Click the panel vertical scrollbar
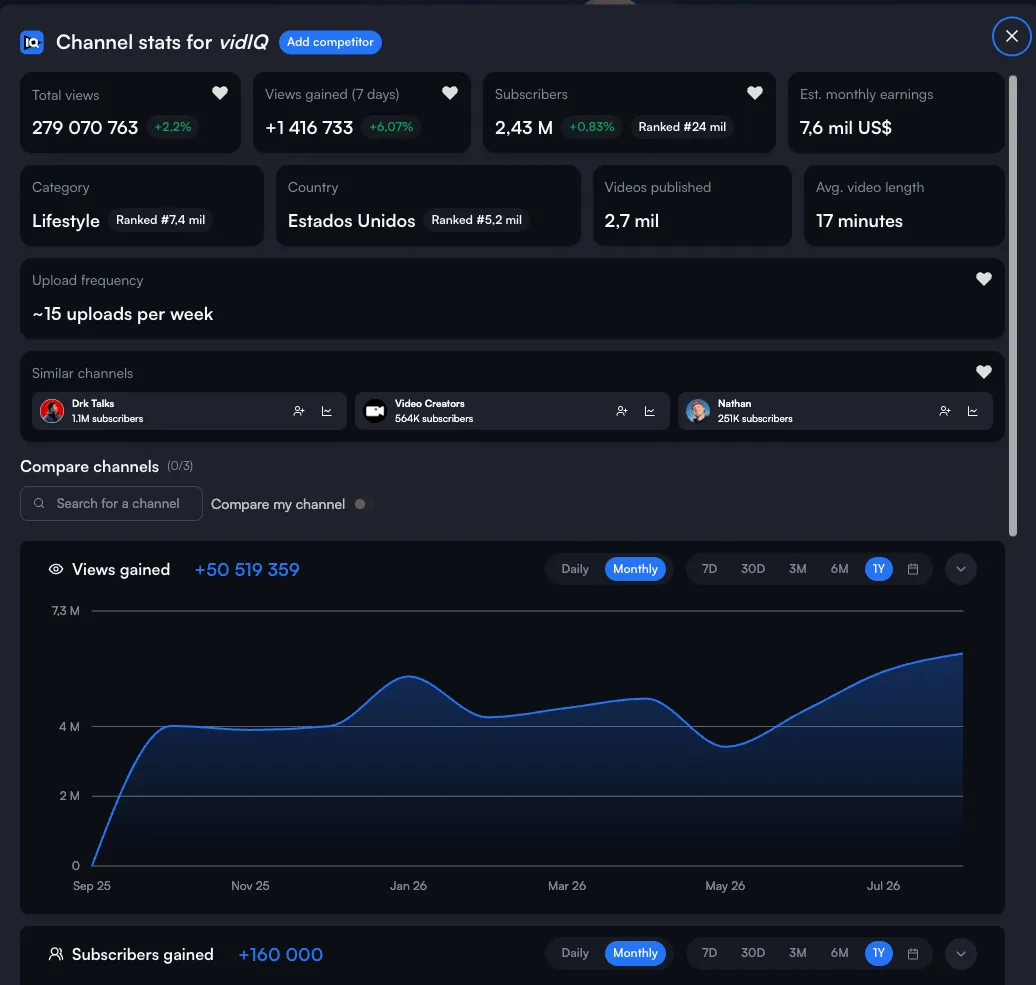The height and width of the screenshot is (985, 1036). click(x=1013, y=305)
